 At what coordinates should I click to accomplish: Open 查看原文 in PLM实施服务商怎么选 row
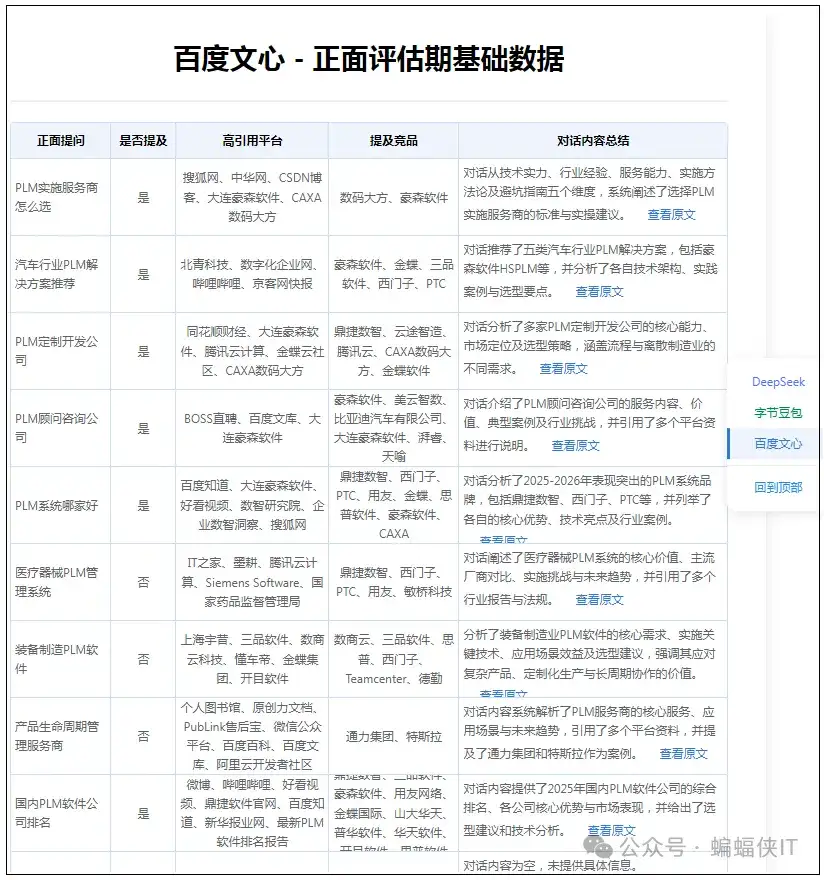[671, 214]
